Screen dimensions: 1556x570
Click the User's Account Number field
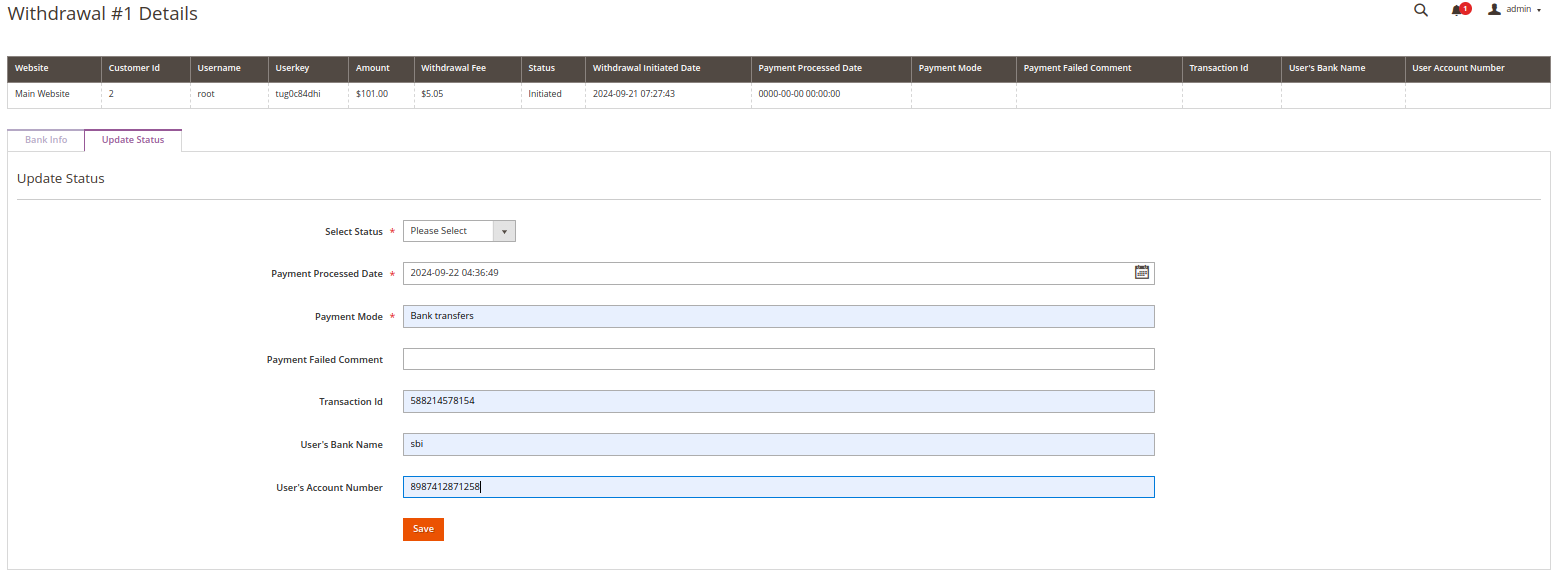tap(778, 487)
